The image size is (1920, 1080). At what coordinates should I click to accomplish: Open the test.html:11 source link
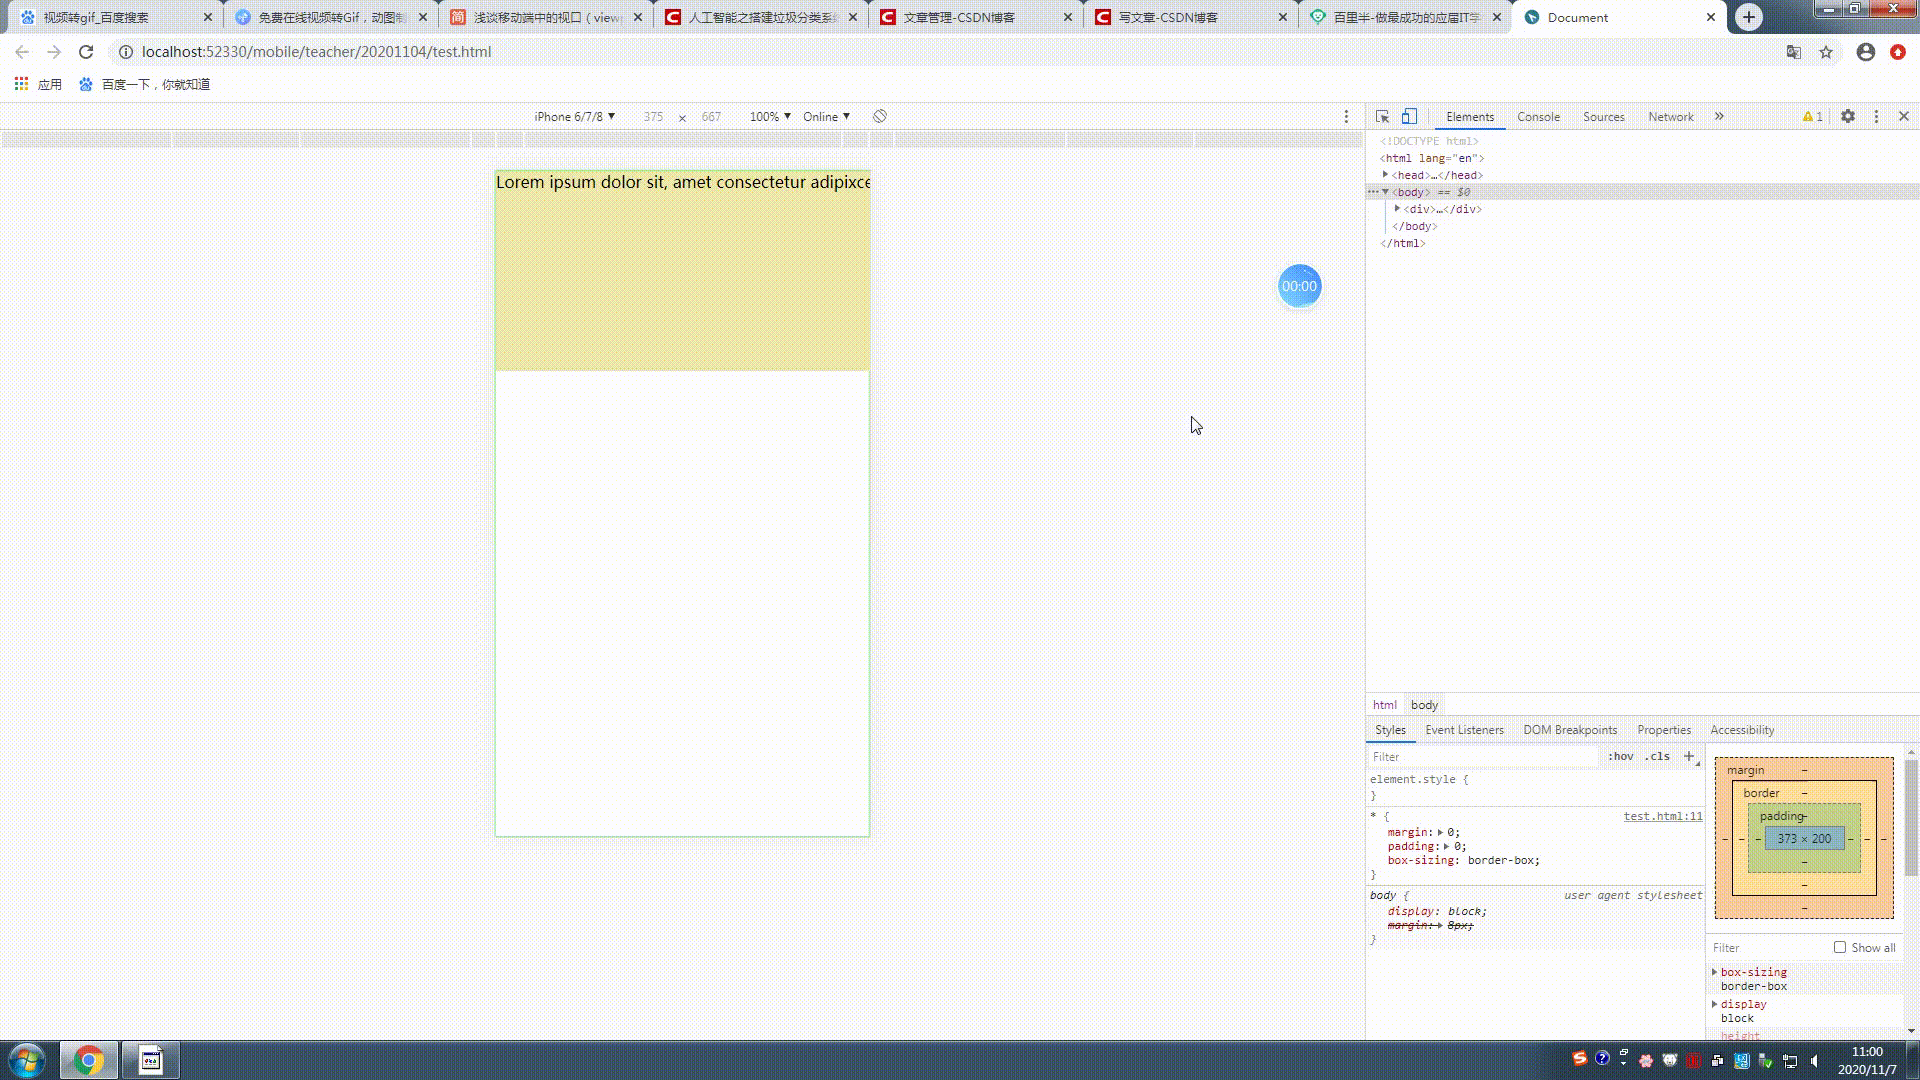coord(1662,816)
